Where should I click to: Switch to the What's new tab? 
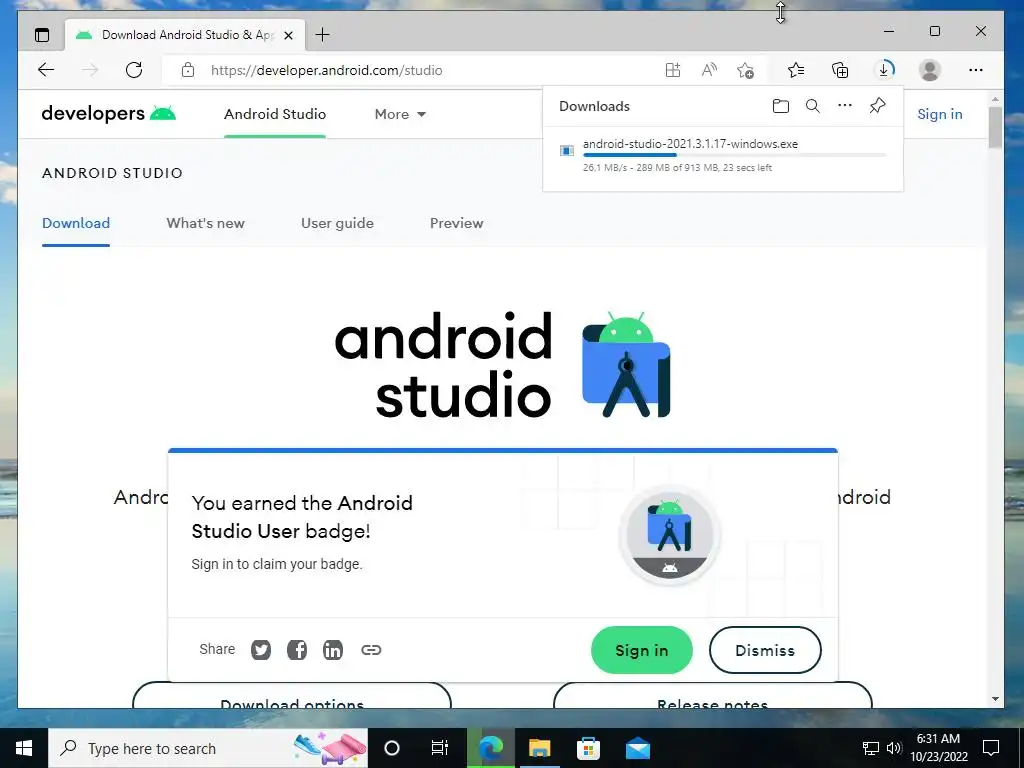click(205, 223)
